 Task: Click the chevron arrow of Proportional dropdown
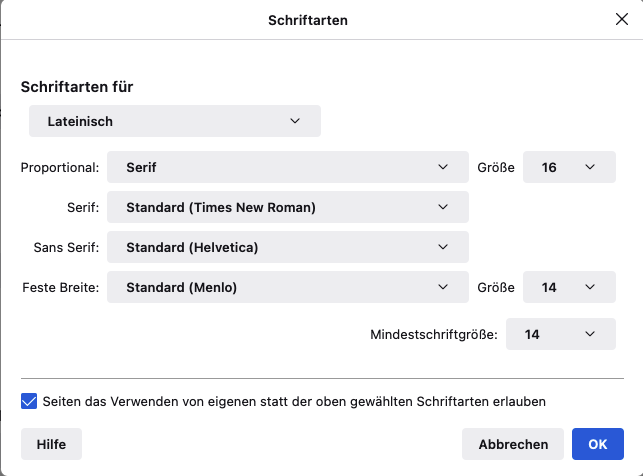(444, 167)
